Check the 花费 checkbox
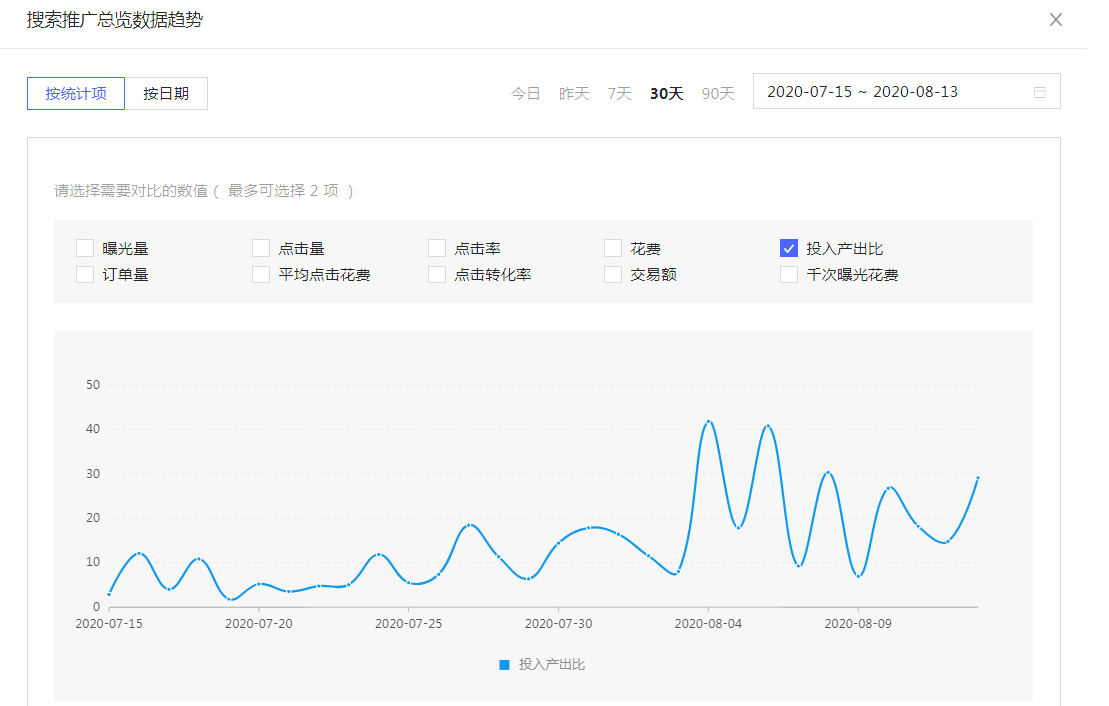Screen dimensions: 1109x706 point(613,248)
